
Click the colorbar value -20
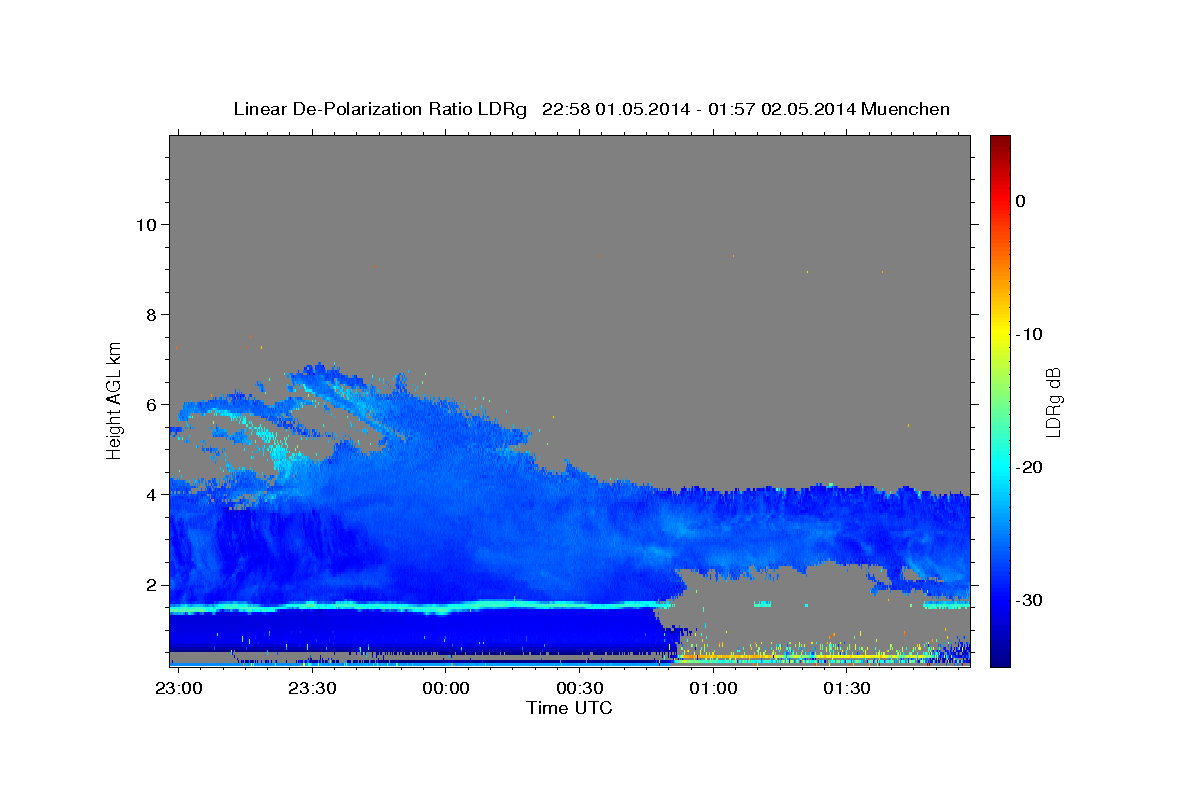1029,467
